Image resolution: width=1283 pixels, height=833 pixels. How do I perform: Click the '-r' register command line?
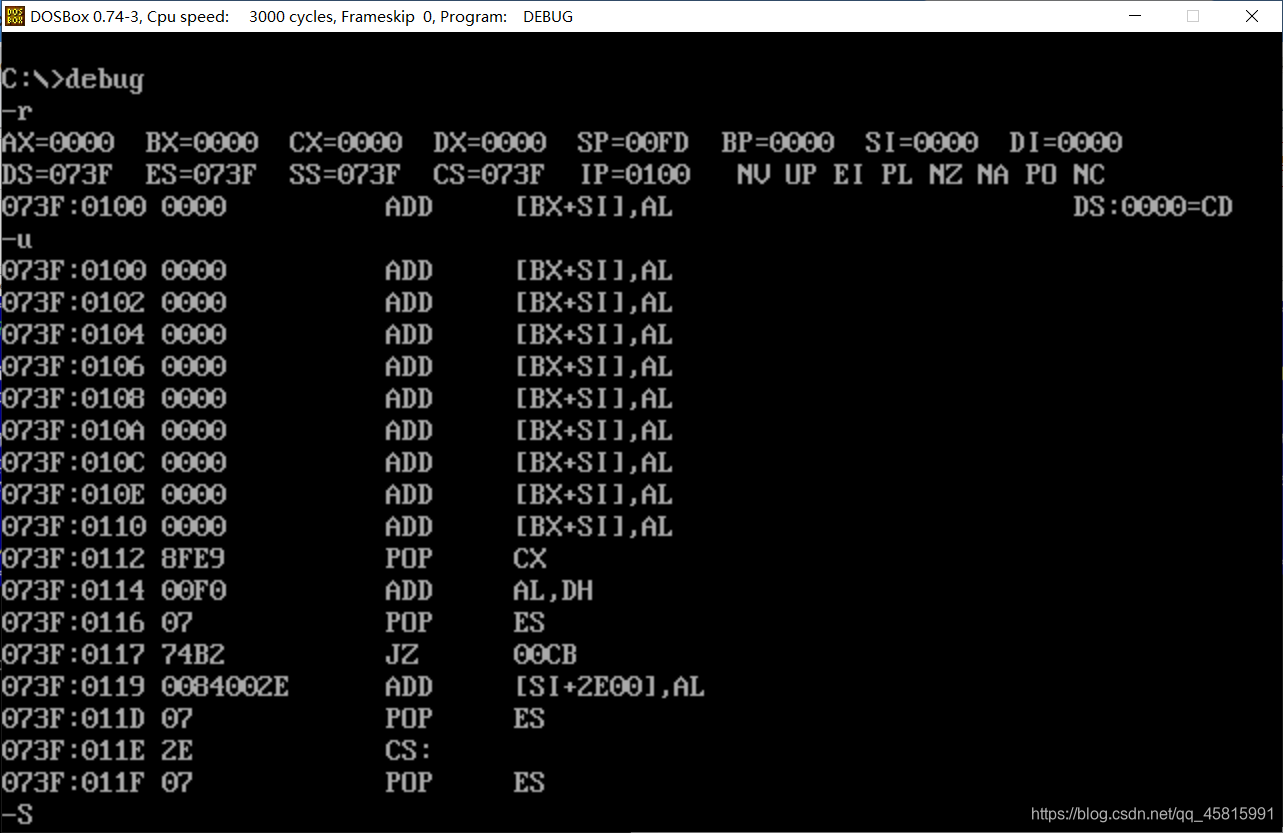tap(17, 111)
